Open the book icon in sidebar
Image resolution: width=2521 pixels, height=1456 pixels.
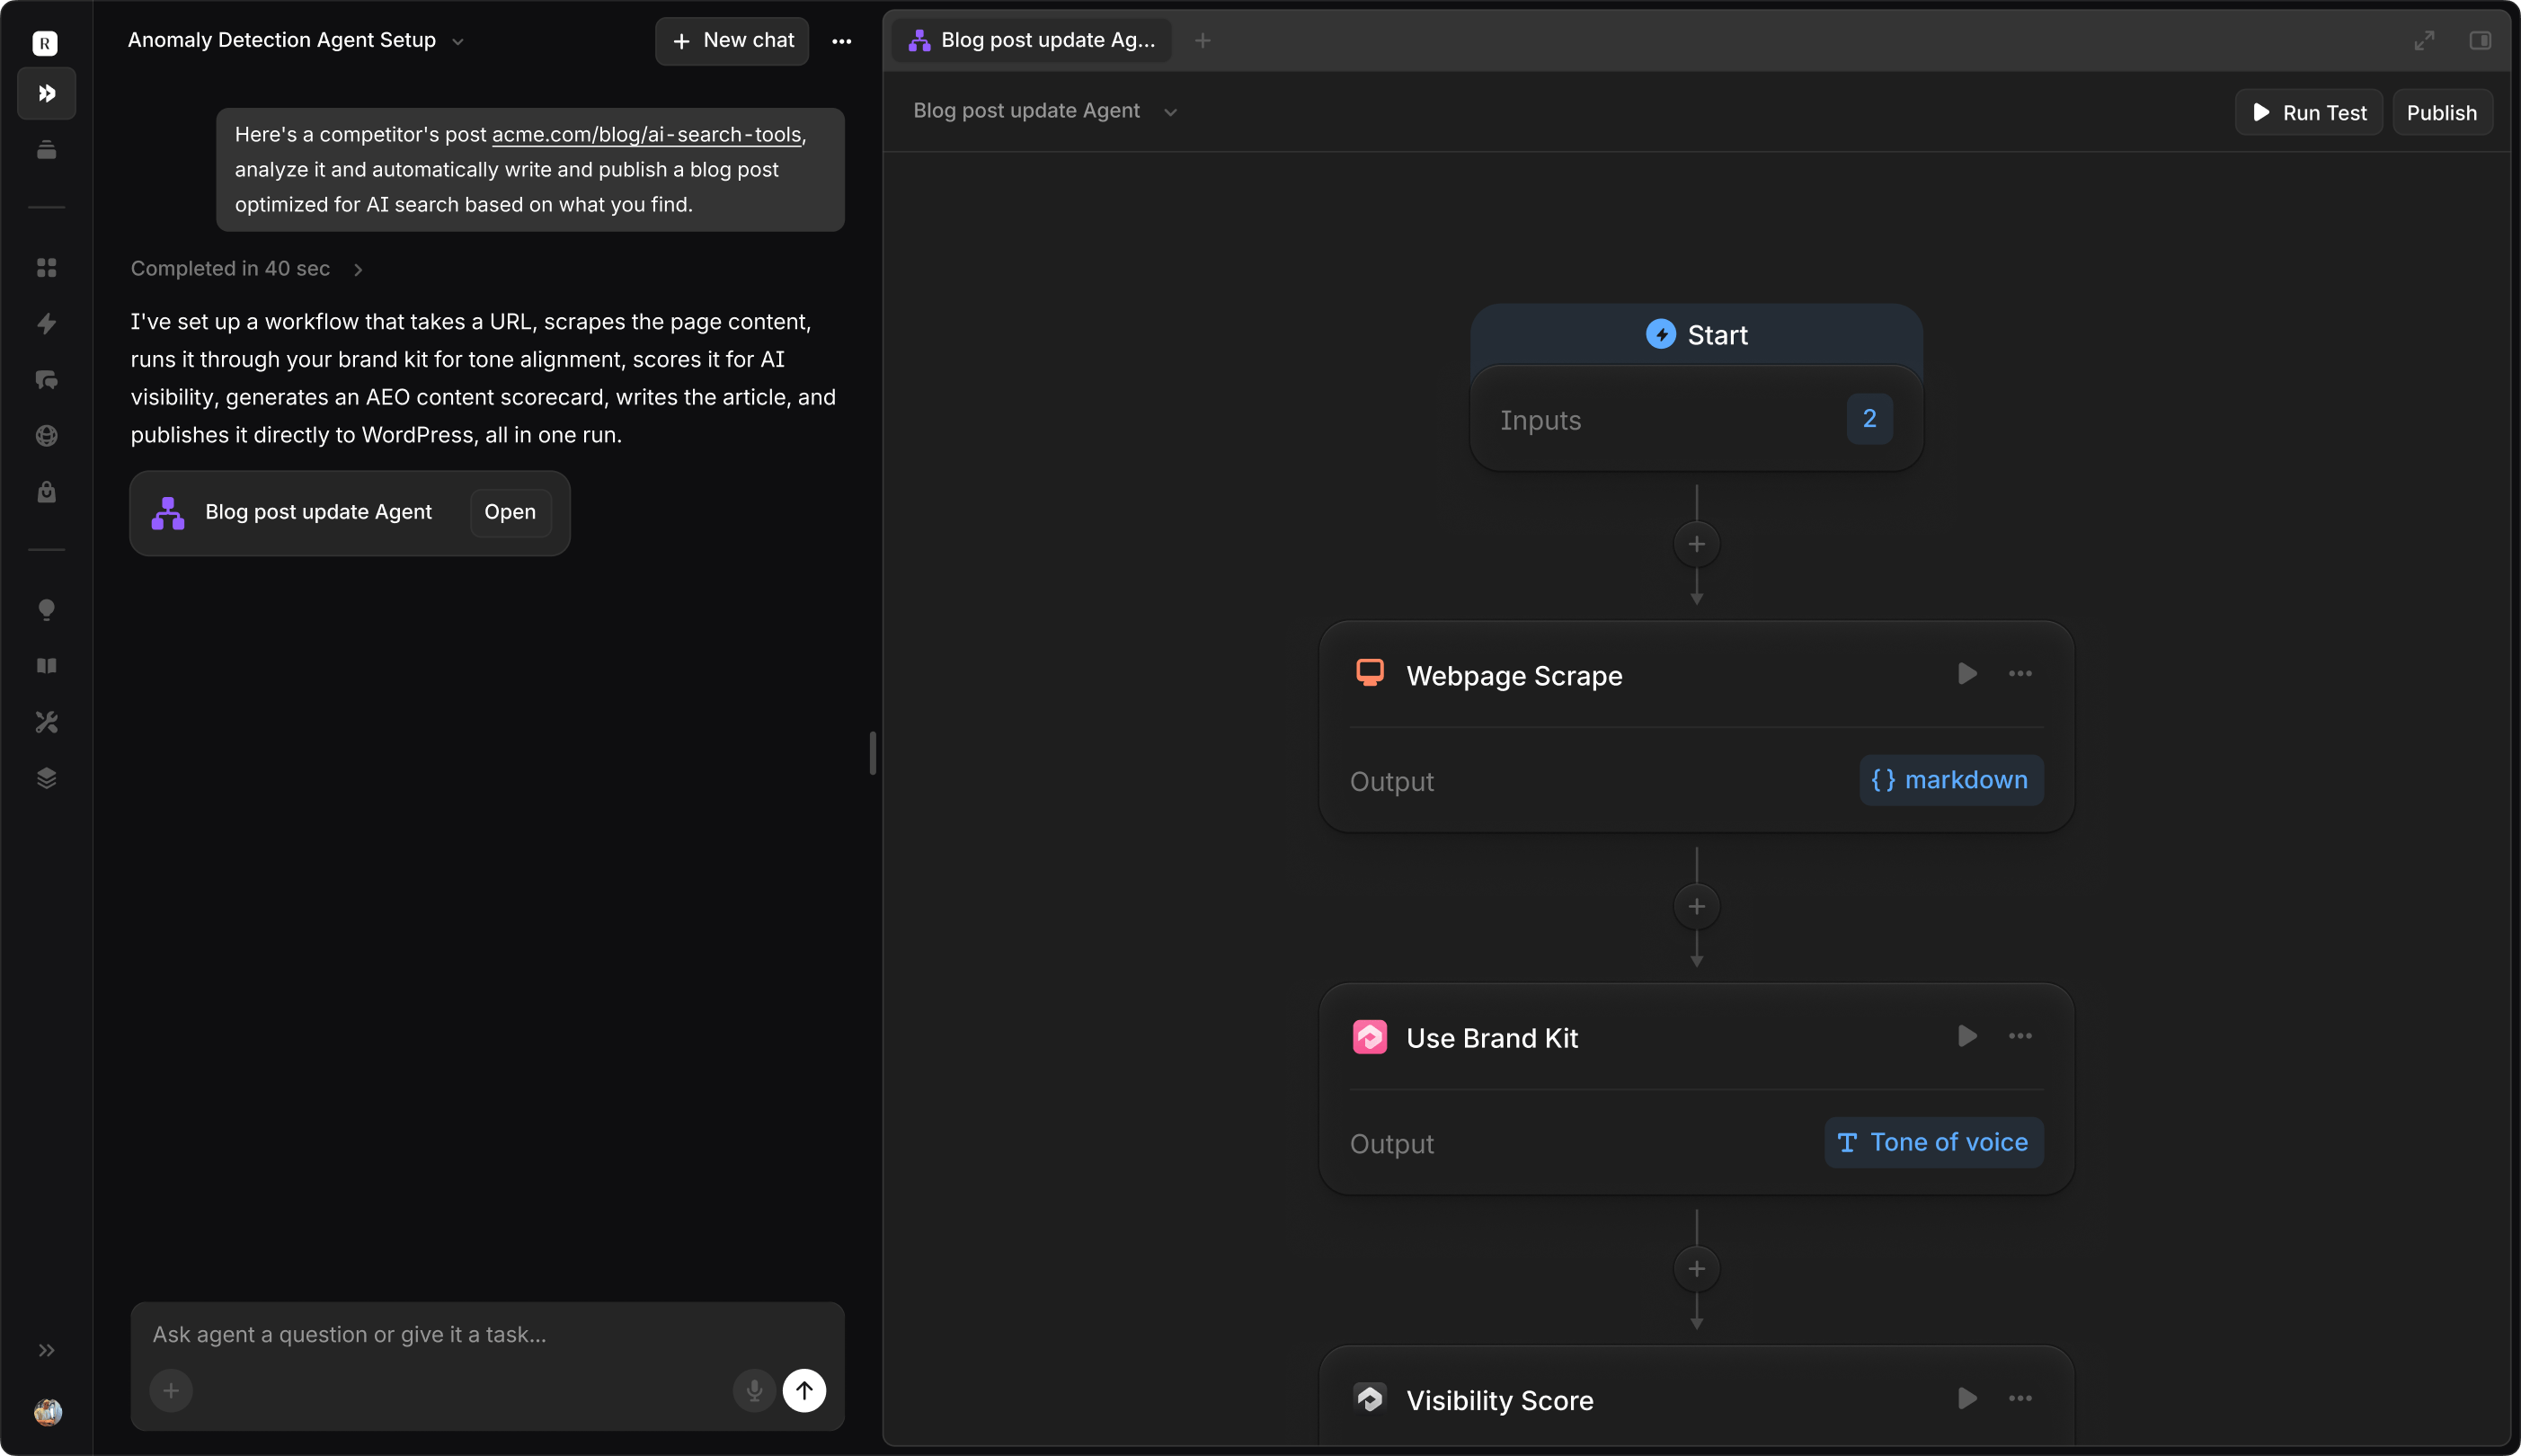(x=46, y=665)
